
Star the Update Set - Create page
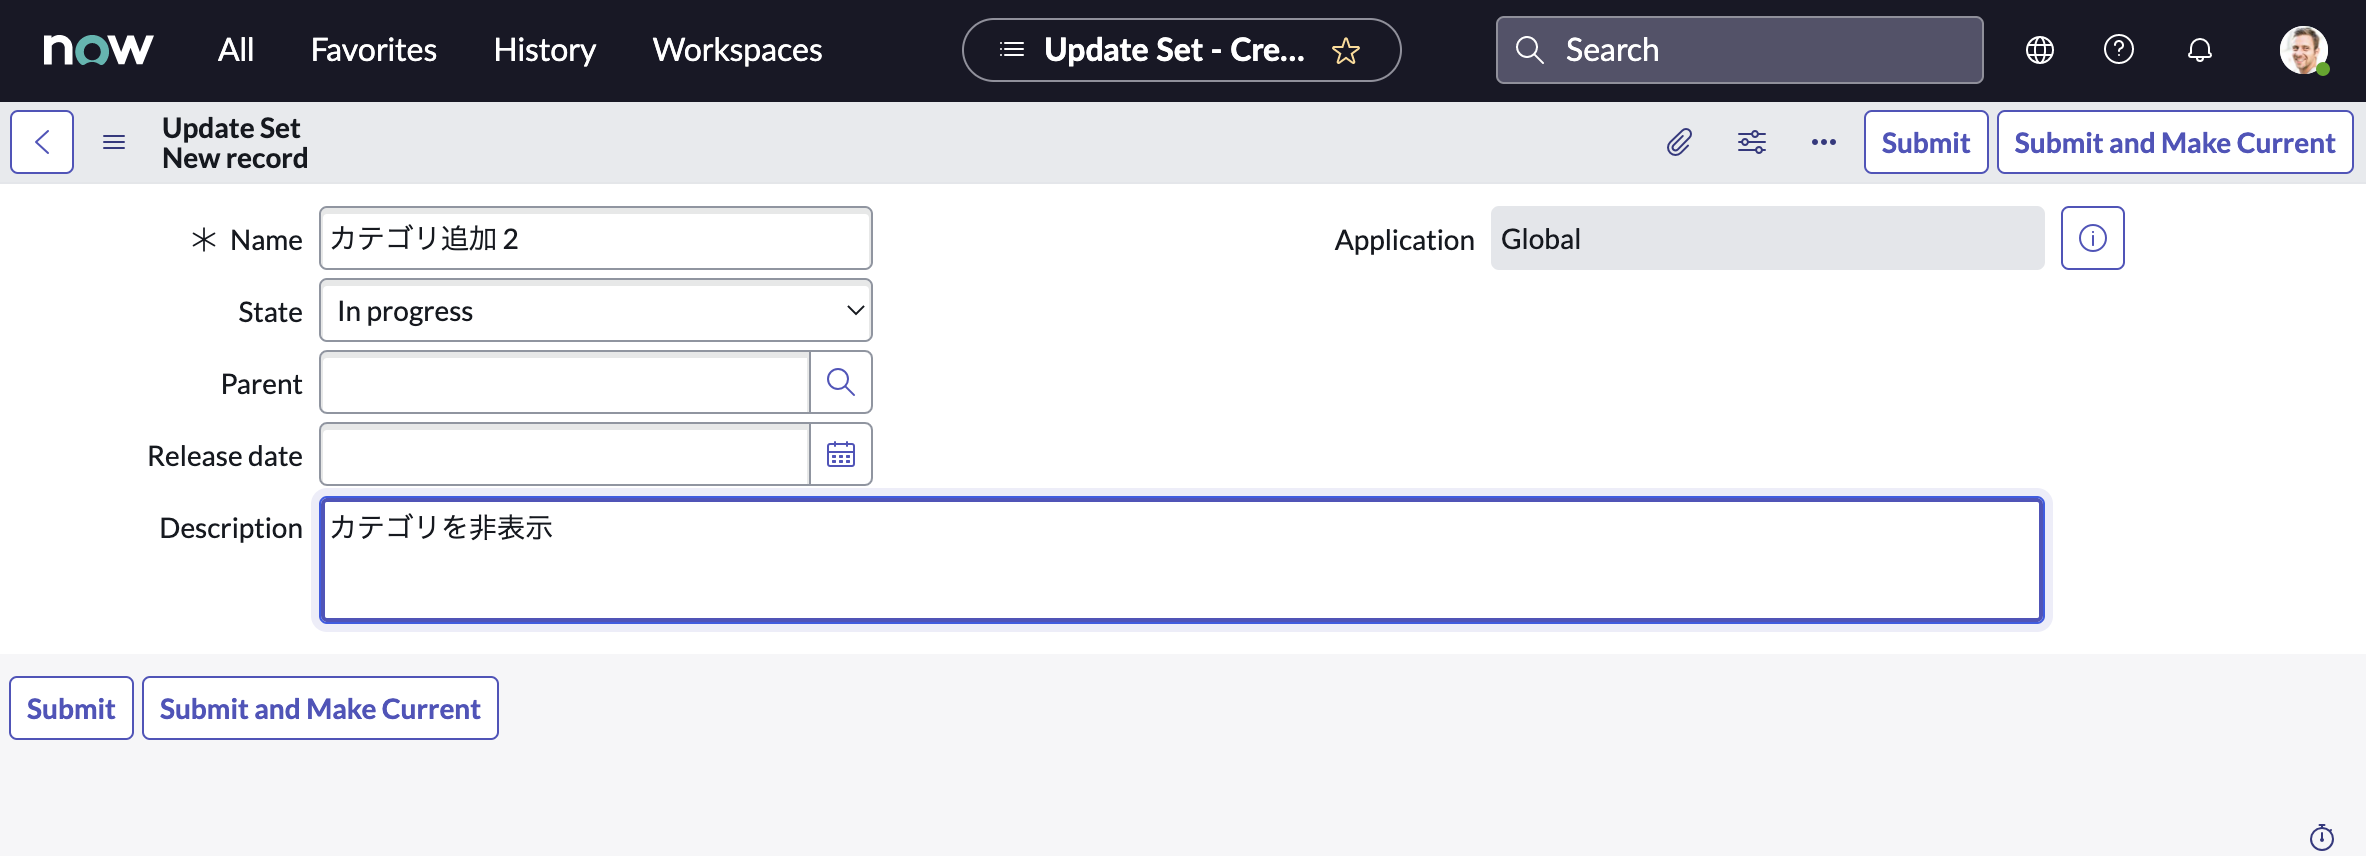tap(1346, 50)
